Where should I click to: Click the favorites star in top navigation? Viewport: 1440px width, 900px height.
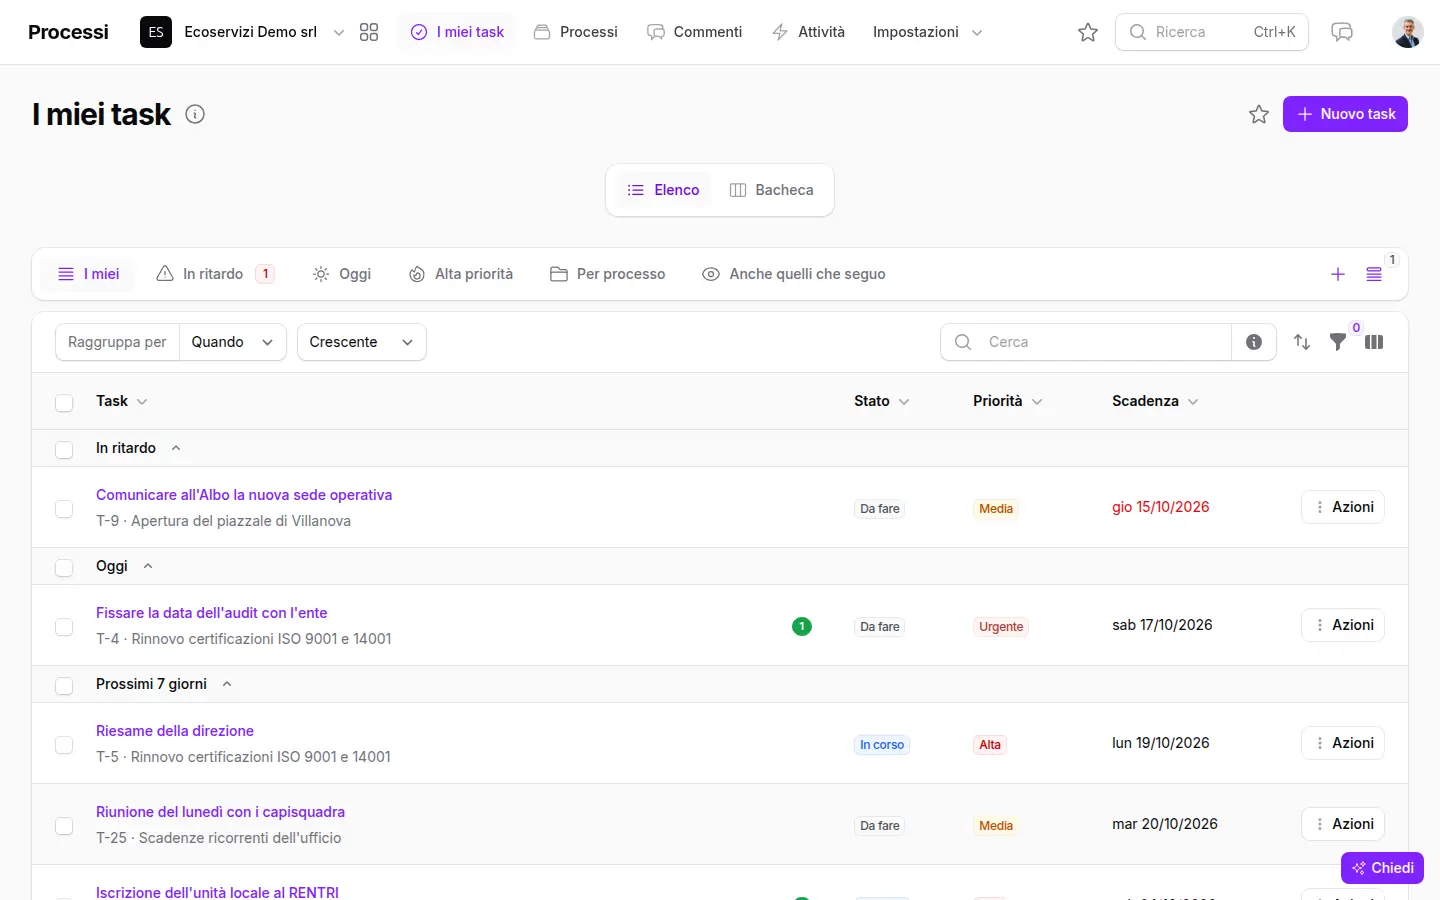[x=1088, y=32]
